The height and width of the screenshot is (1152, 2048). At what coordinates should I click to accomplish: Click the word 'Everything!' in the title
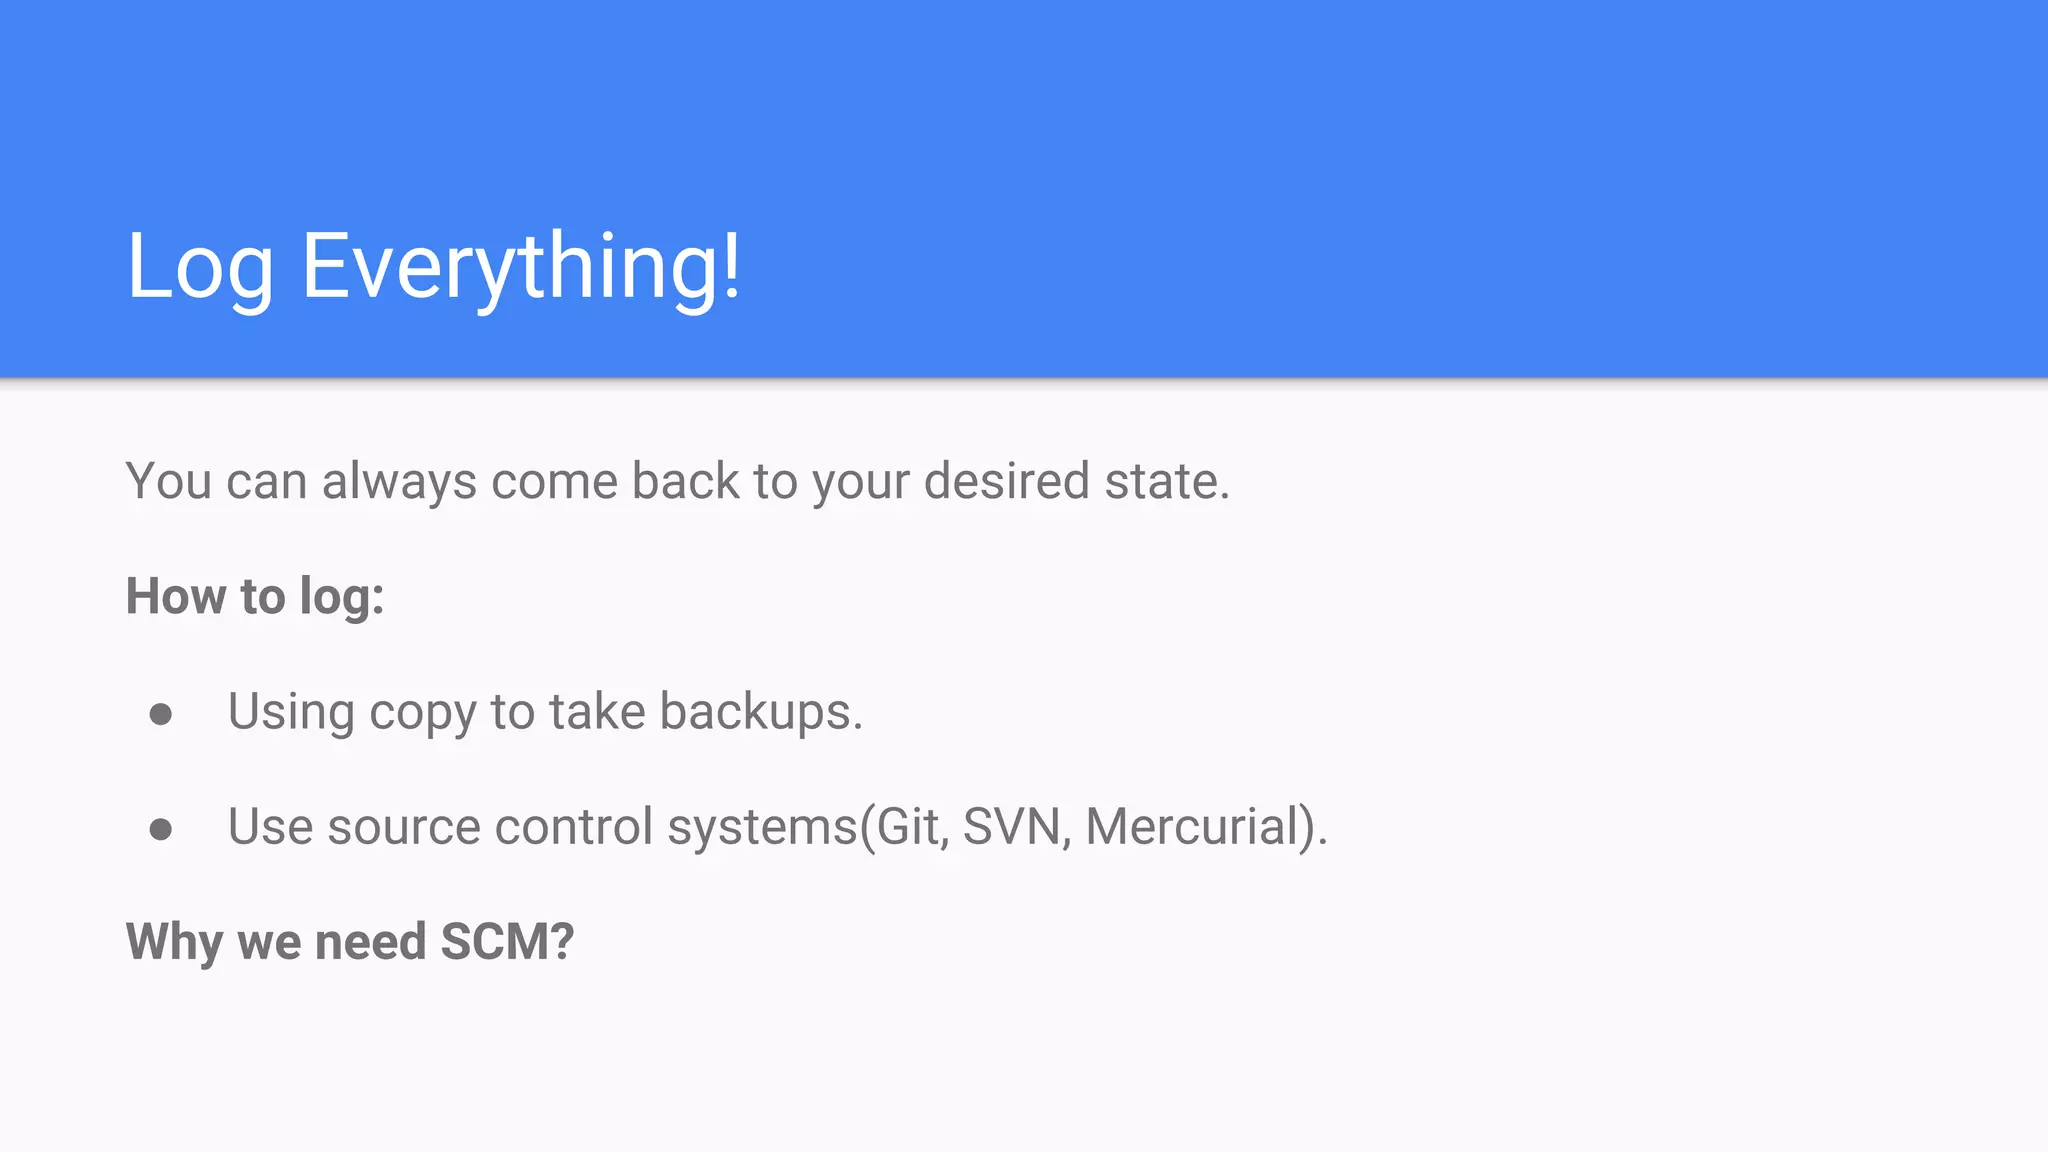click(521, 266)
